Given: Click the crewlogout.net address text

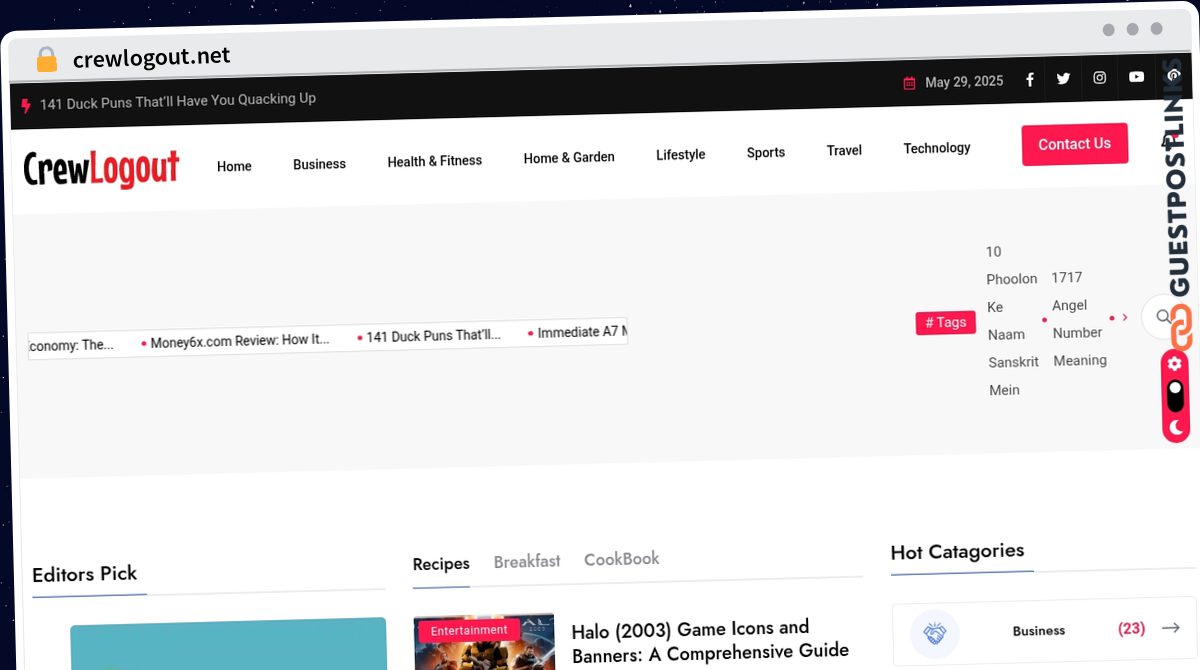Looking at the screenshot, I should click(x=152, y=58).
